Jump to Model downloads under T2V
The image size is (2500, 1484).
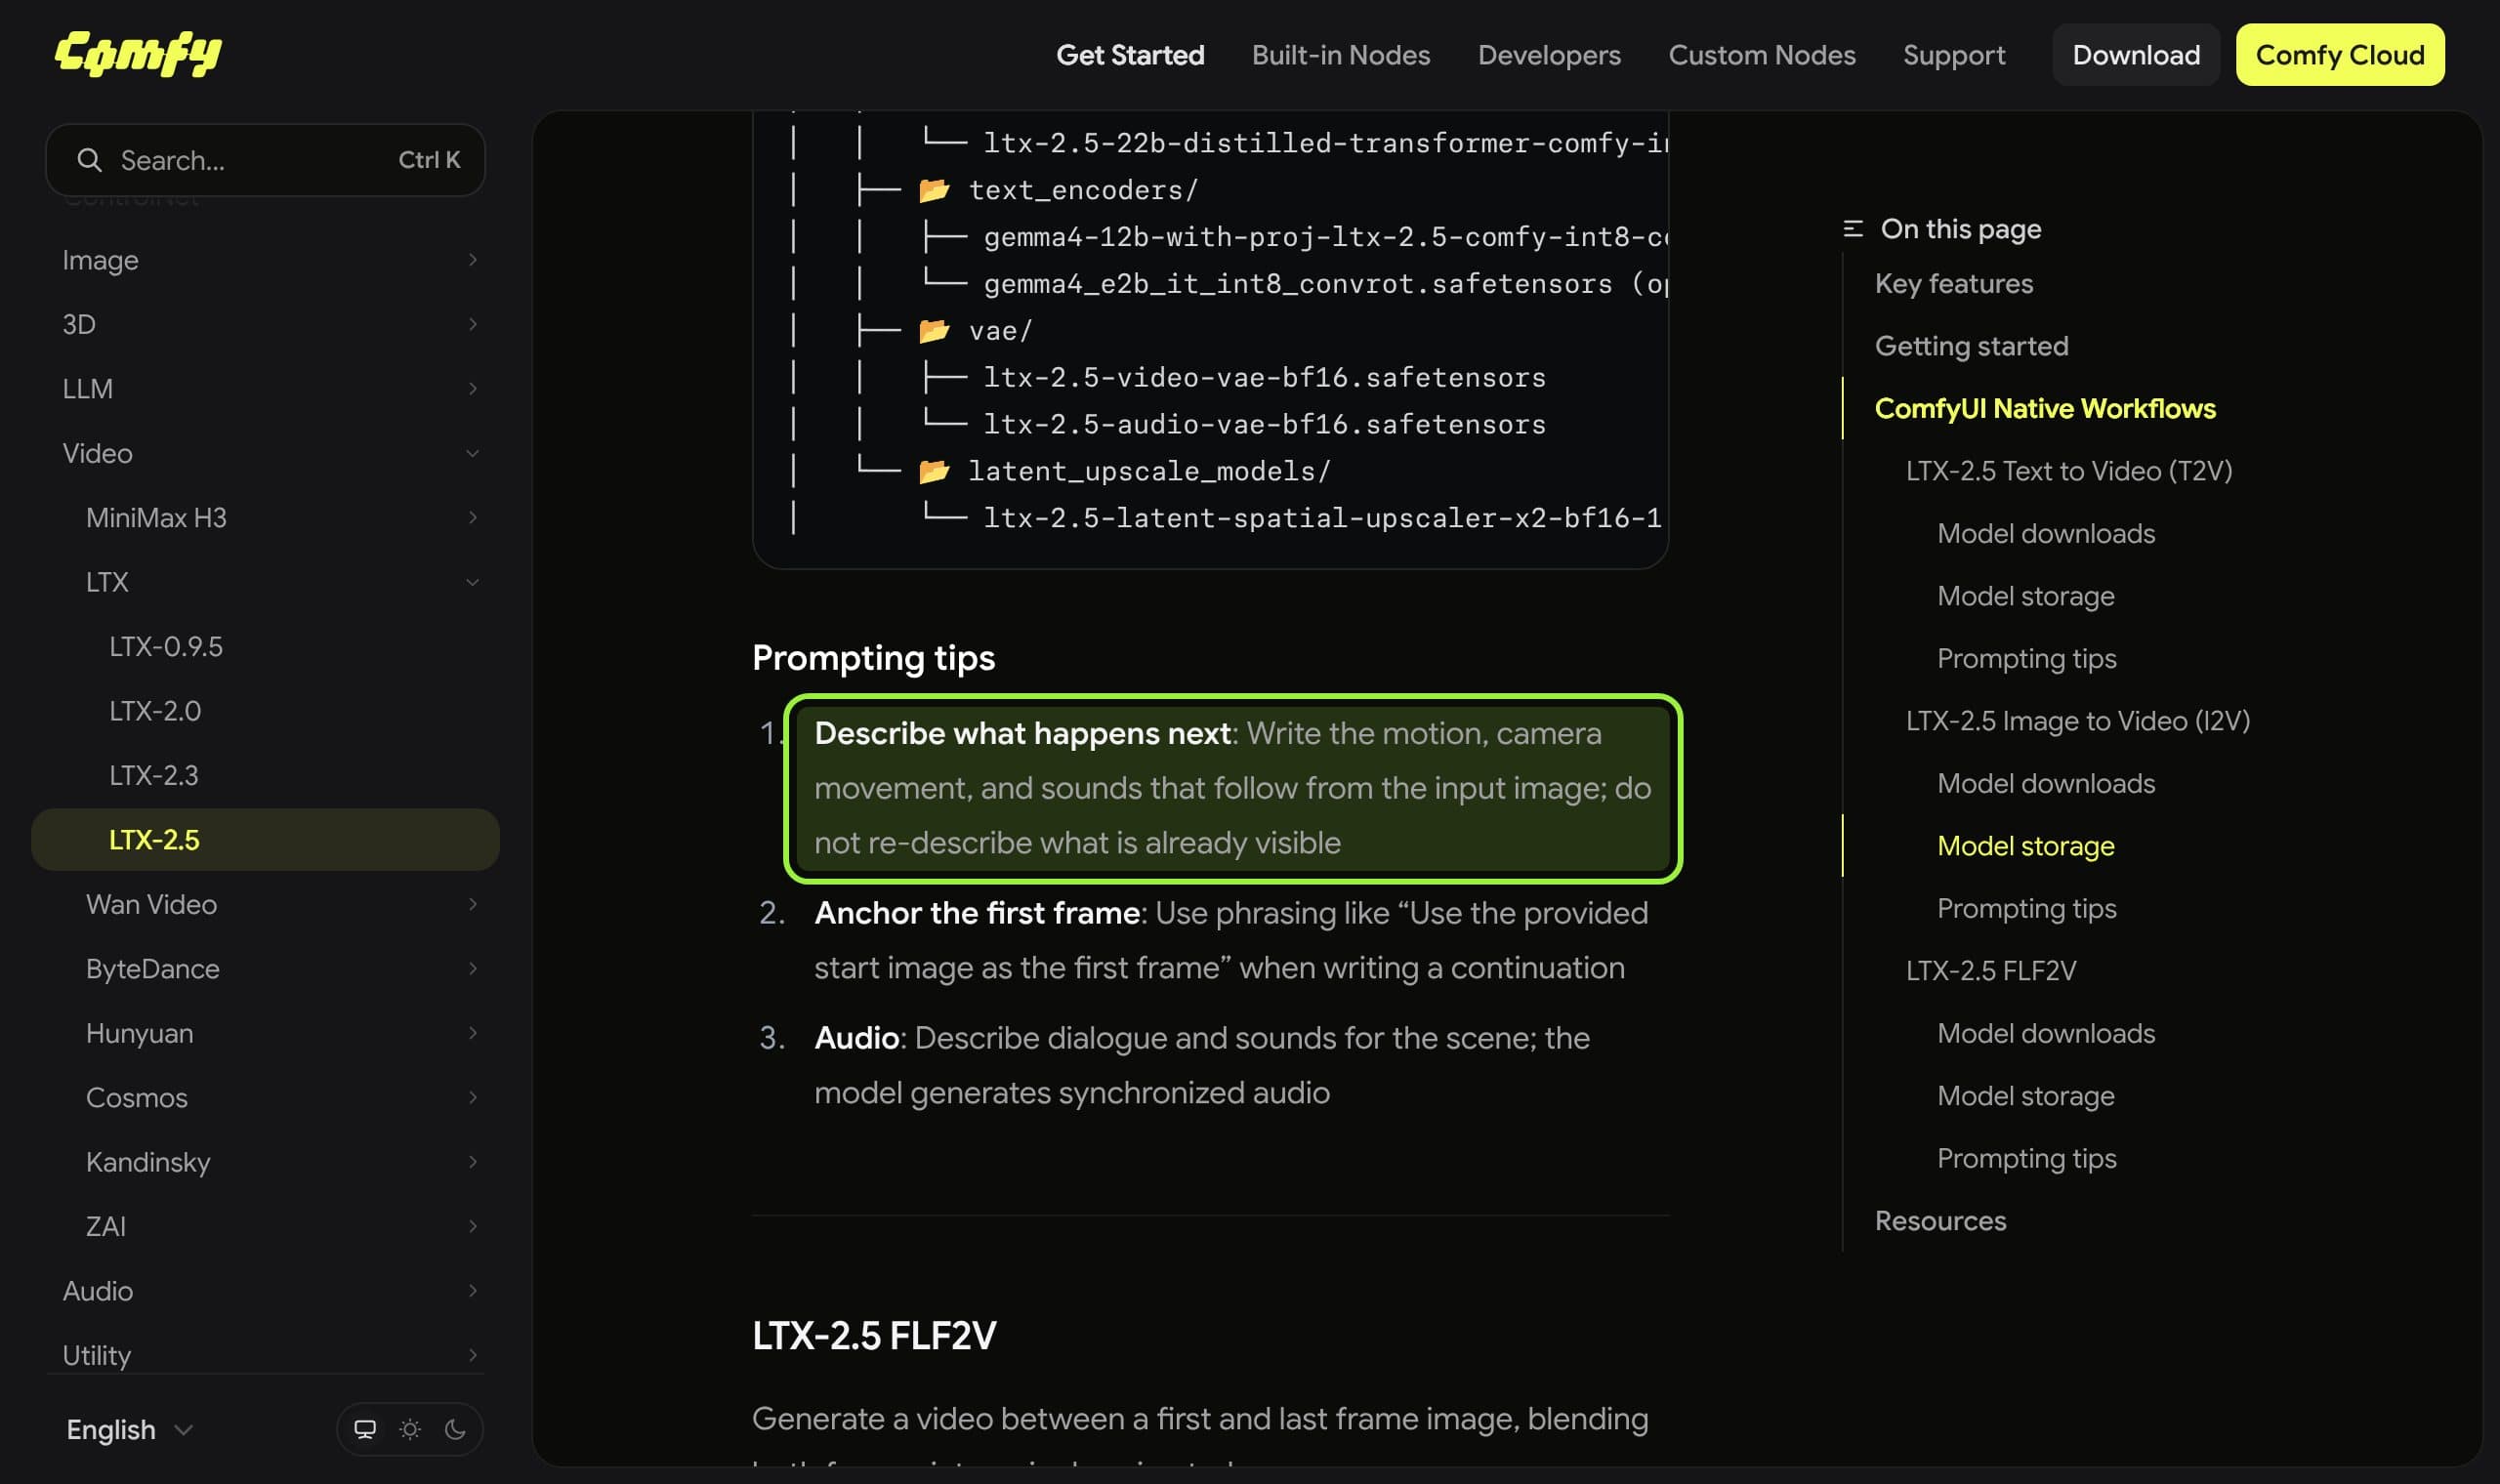click(2045, 534)
